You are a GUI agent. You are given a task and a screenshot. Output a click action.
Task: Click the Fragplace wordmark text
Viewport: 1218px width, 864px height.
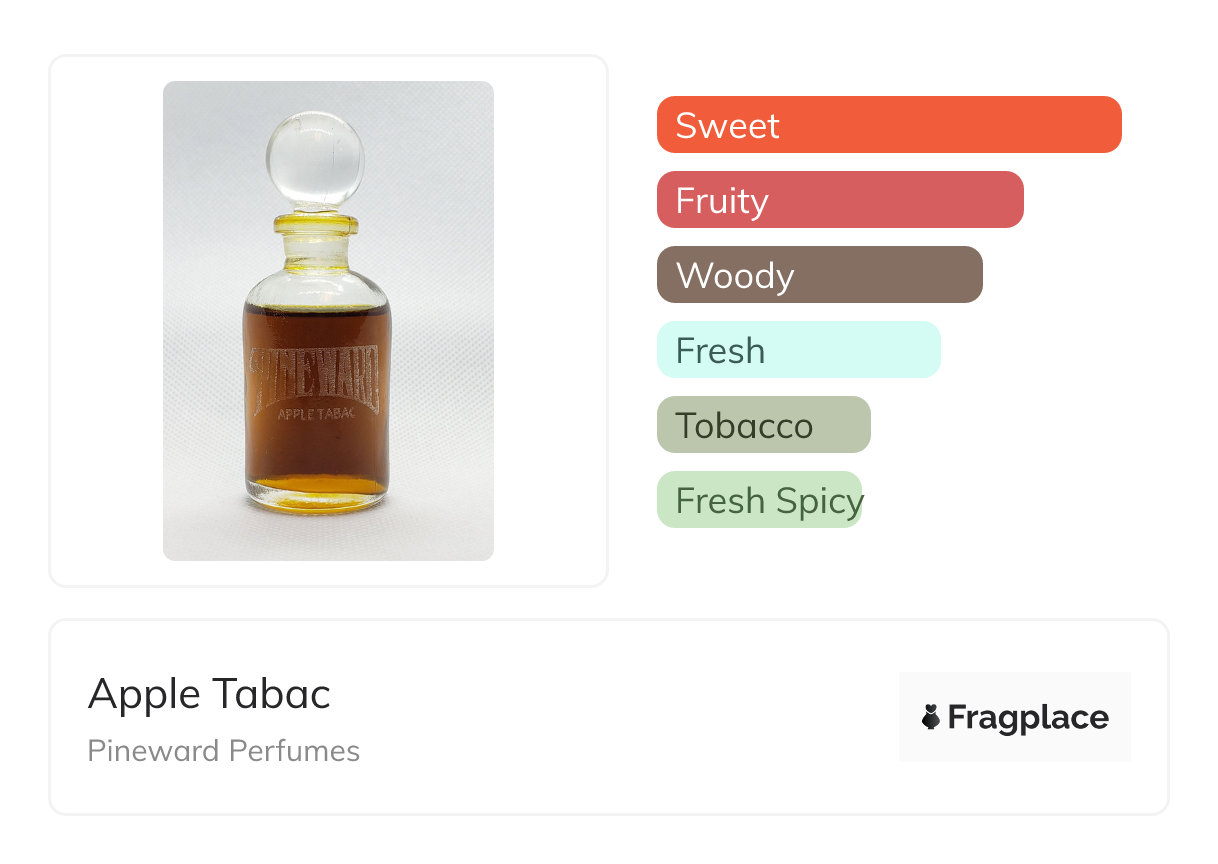[x=1028, y=717]
